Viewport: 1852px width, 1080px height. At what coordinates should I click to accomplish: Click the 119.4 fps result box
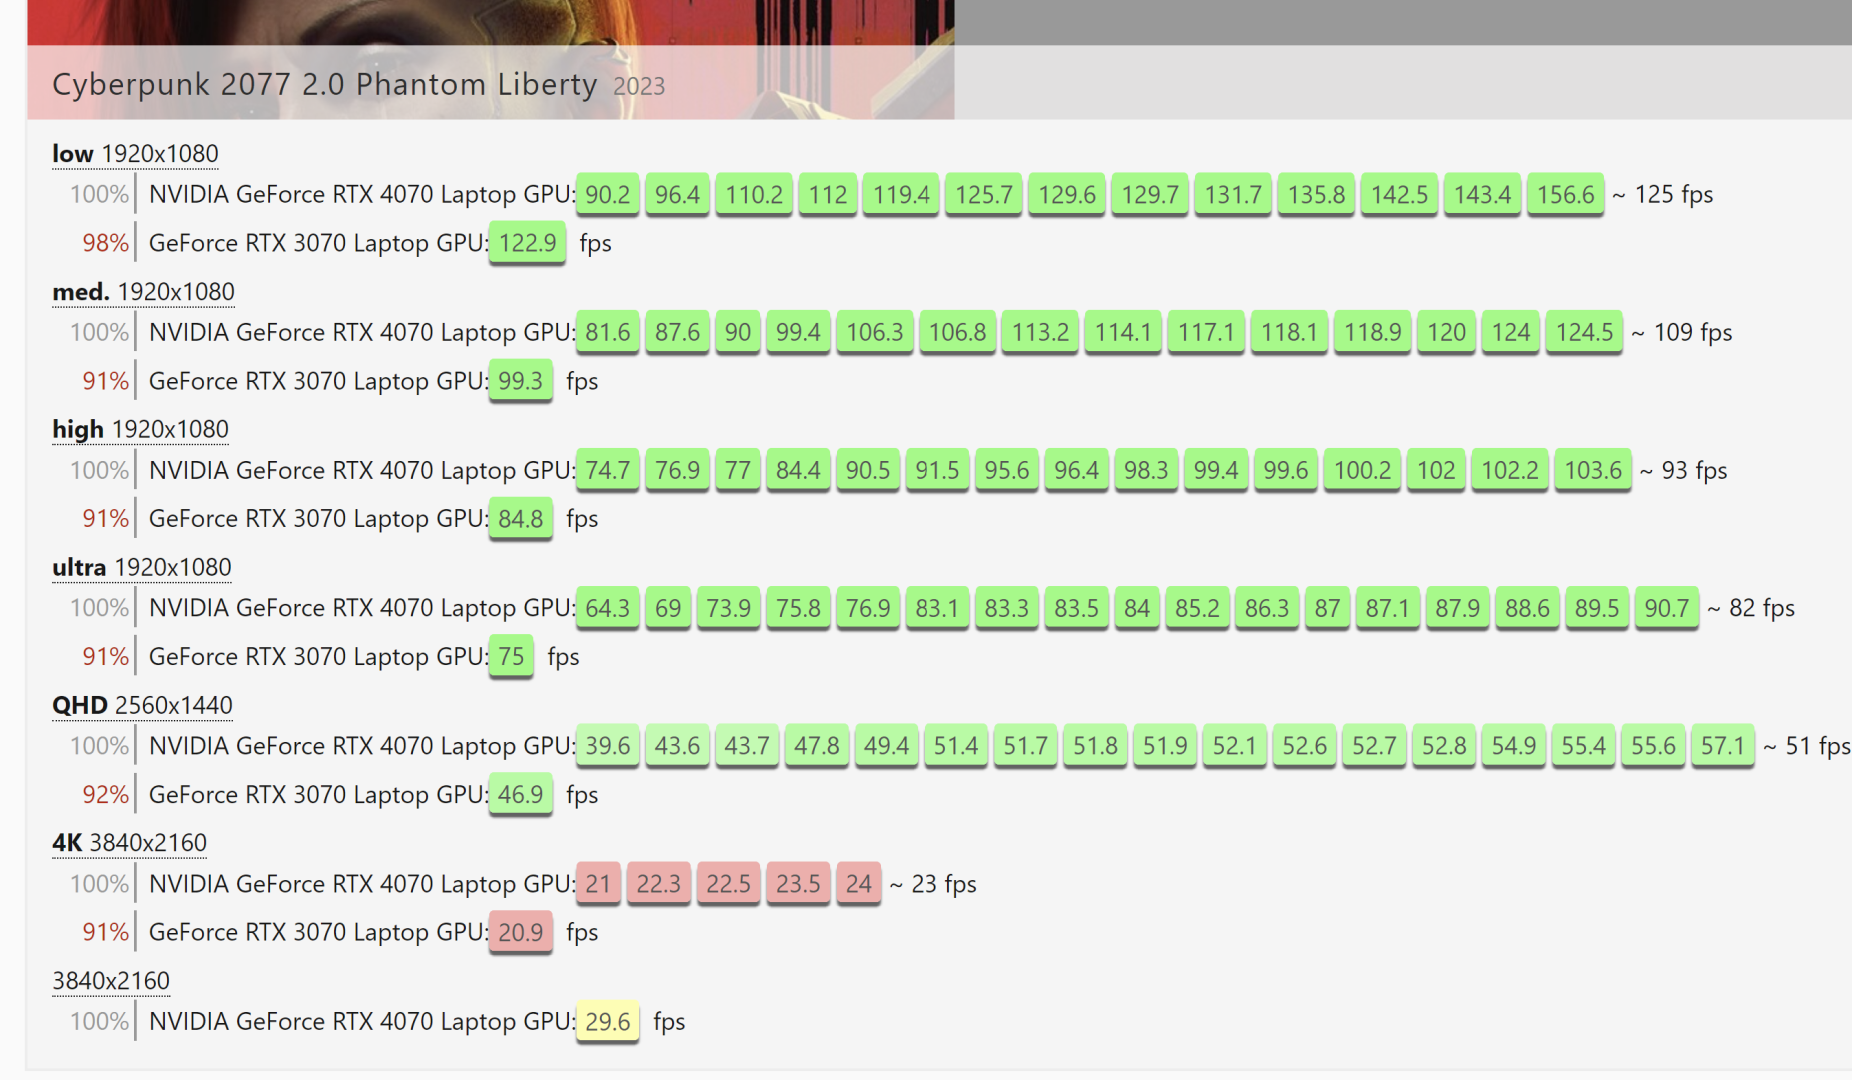pos(901,194)
